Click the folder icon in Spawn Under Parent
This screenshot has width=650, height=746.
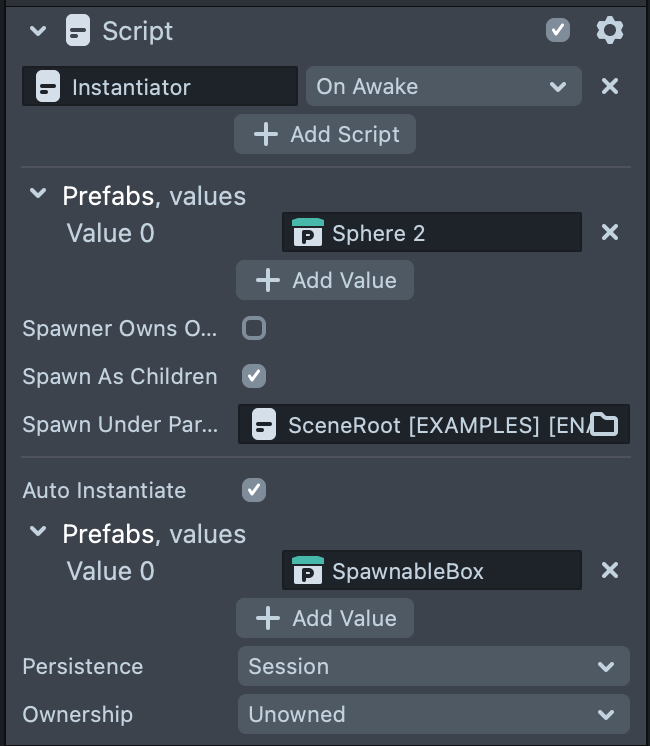tap(603, 425)
